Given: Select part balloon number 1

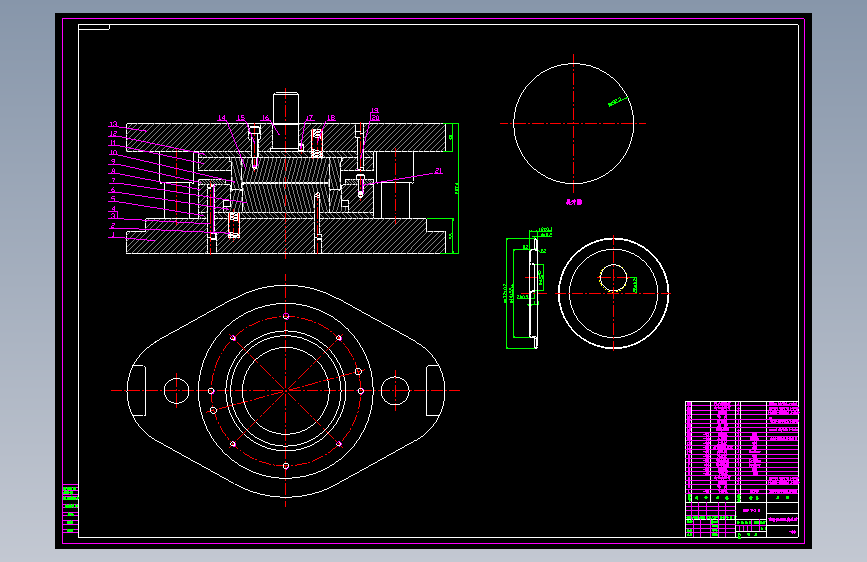Looking at the screenshot, I should click(113, 235).
